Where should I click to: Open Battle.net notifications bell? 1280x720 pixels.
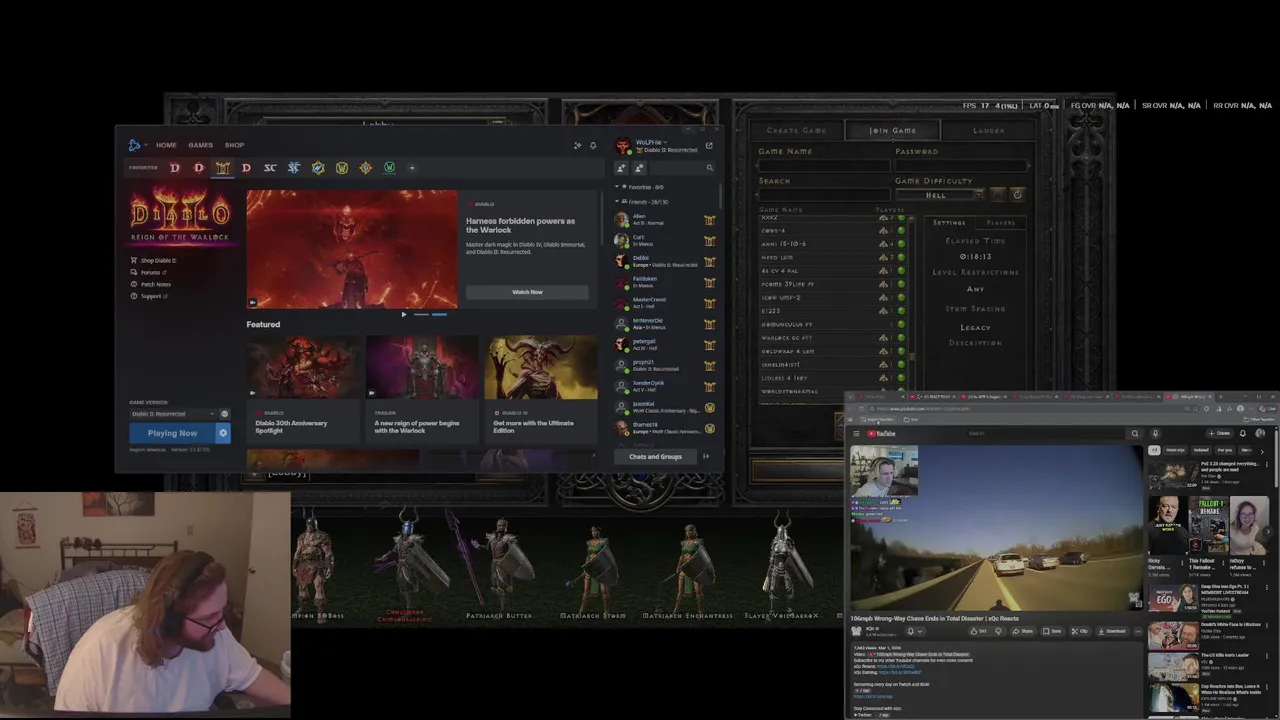pos(593,145)
